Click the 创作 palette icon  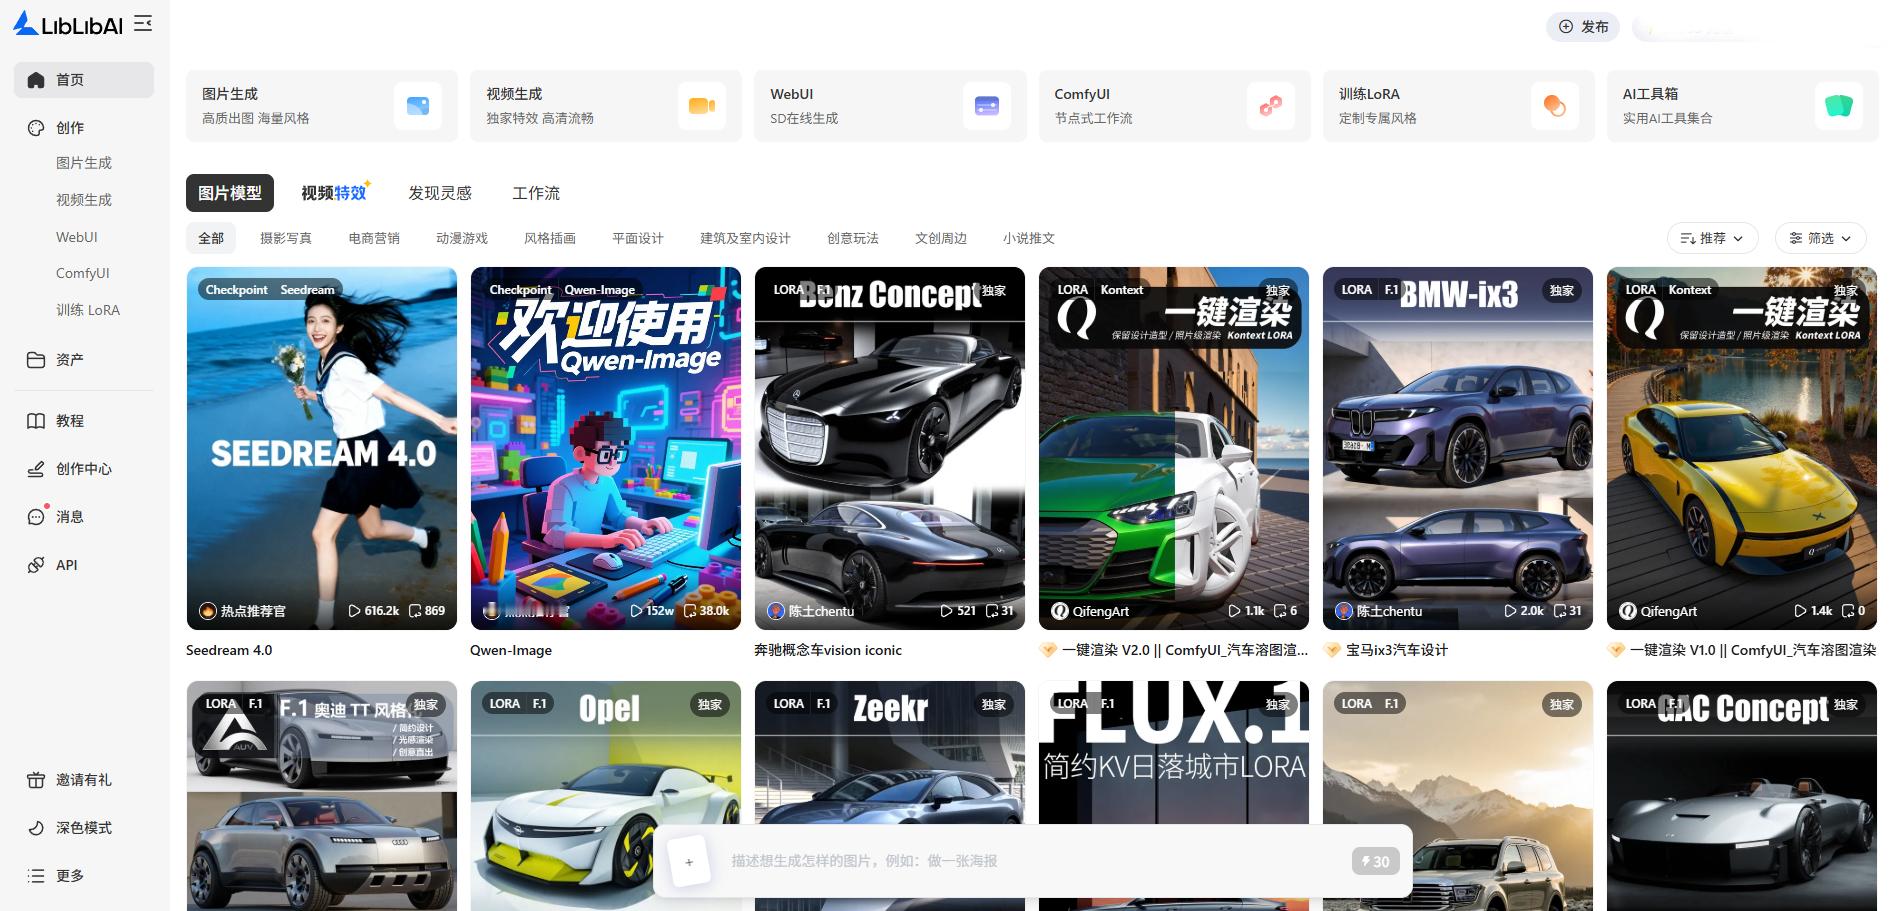[x=36, y=128]
